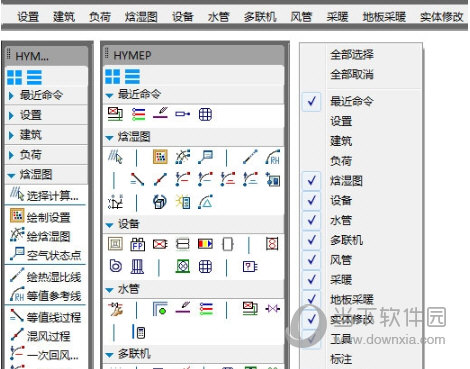
Task: Click the valve icon in 水管 section
Action: (x=273, y=309)
